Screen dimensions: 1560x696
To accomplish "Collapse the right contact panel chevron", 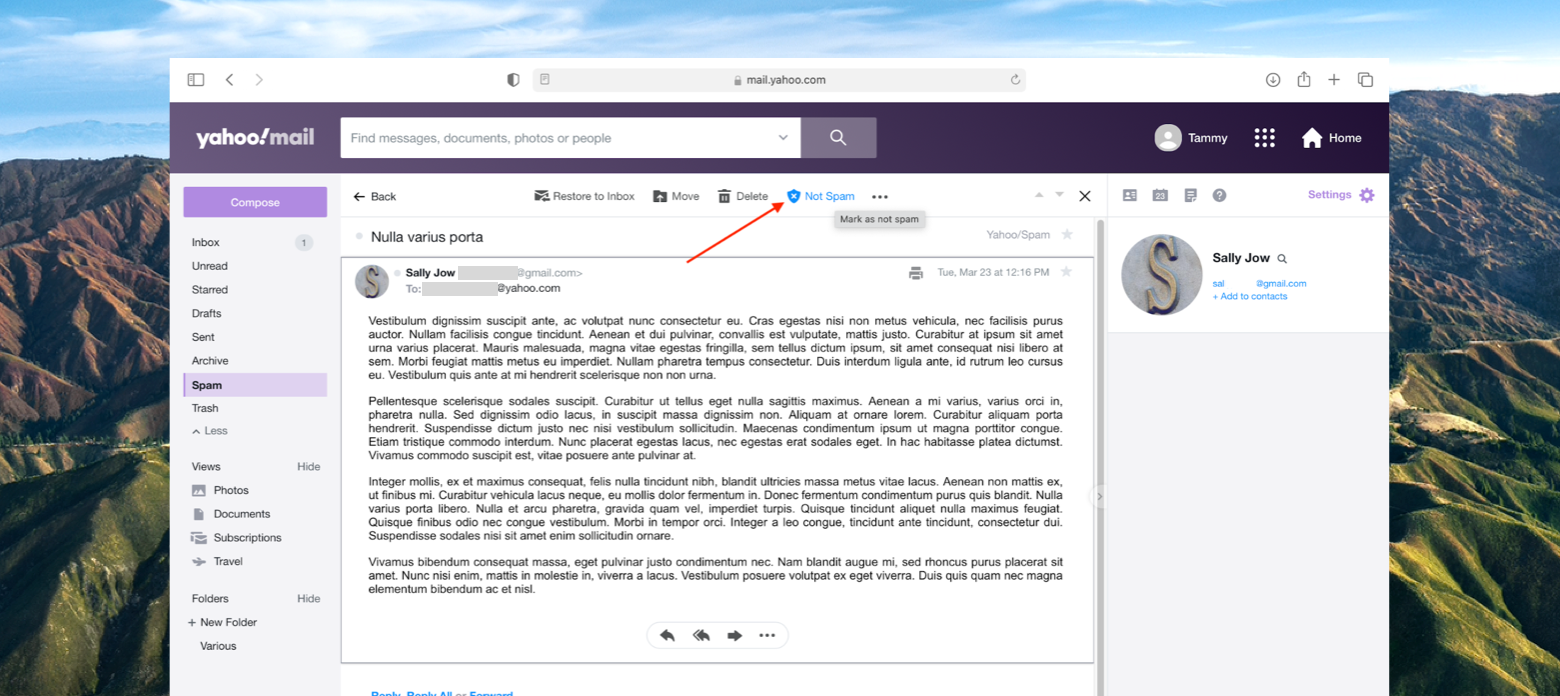I will pyautogui.click(x=1099, y=496).
